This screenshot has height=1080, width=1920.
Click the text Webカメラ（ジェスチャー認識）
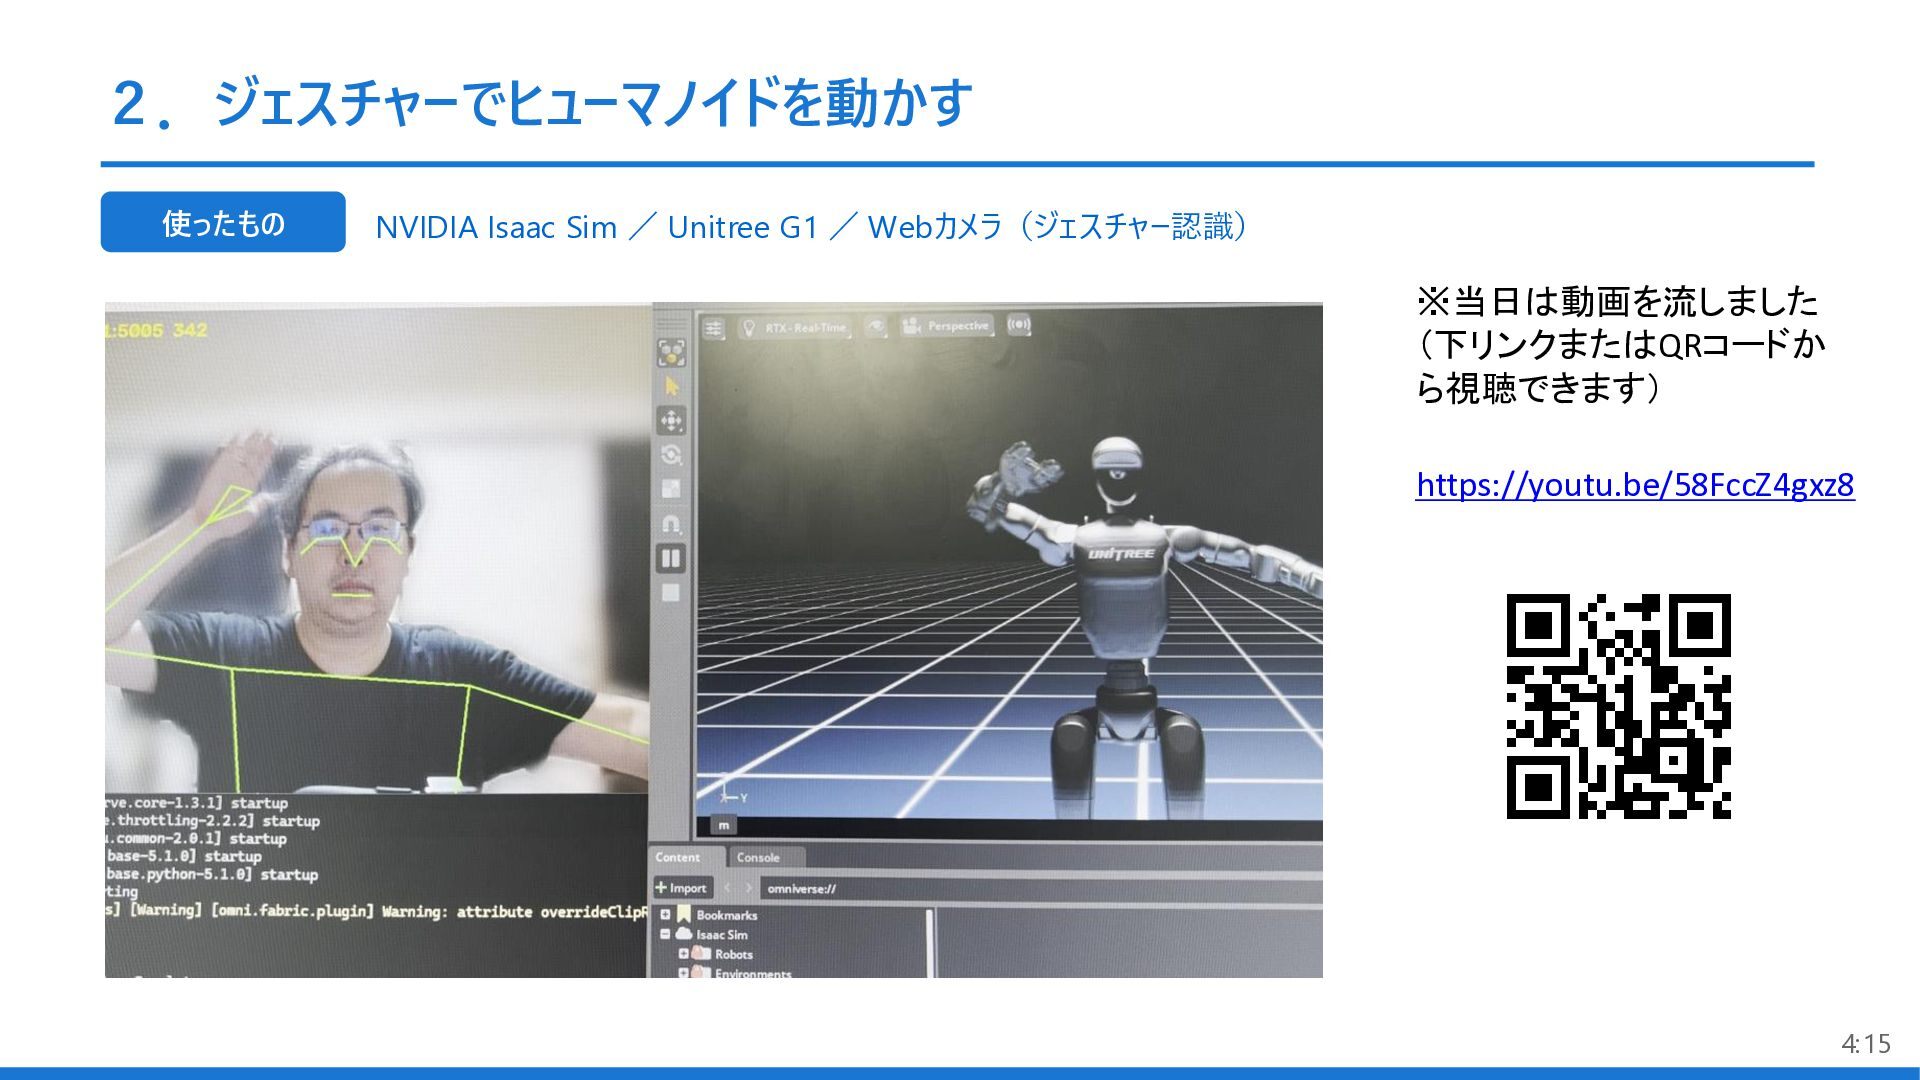point(1060,227)
